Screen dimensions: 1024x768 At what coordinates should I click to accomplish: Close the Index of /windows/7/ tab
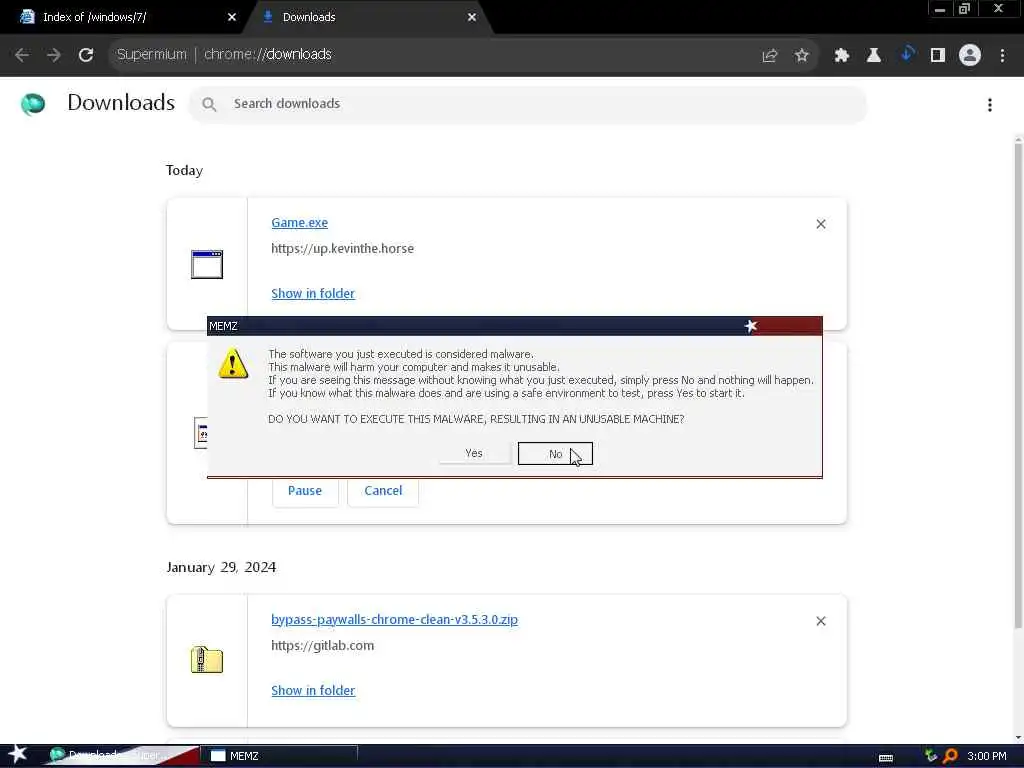click(x=232, y=17)
